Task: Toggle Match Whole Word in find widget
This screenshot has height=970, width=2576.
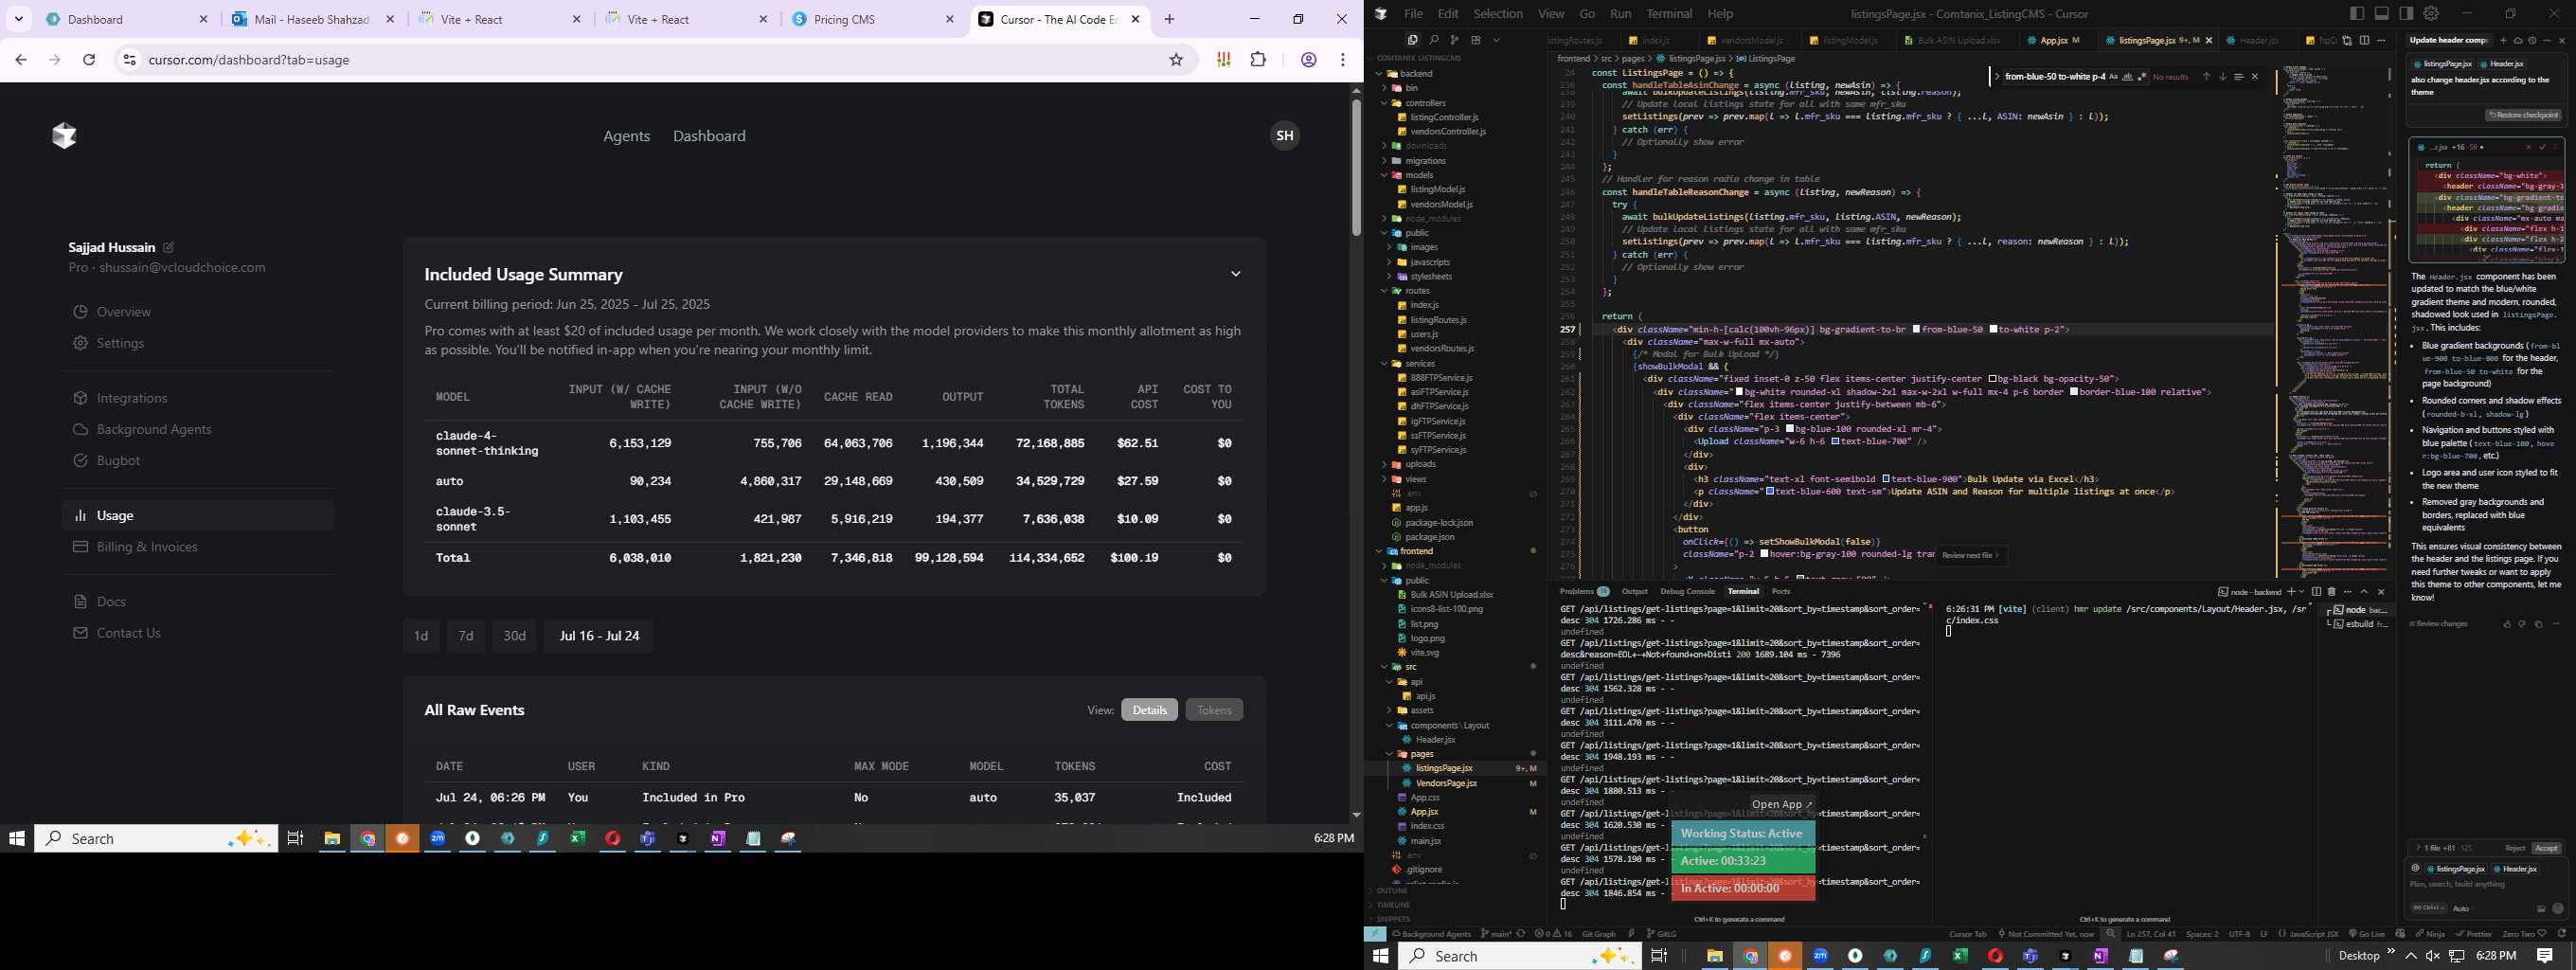Action: click(x=2128, y=76)
